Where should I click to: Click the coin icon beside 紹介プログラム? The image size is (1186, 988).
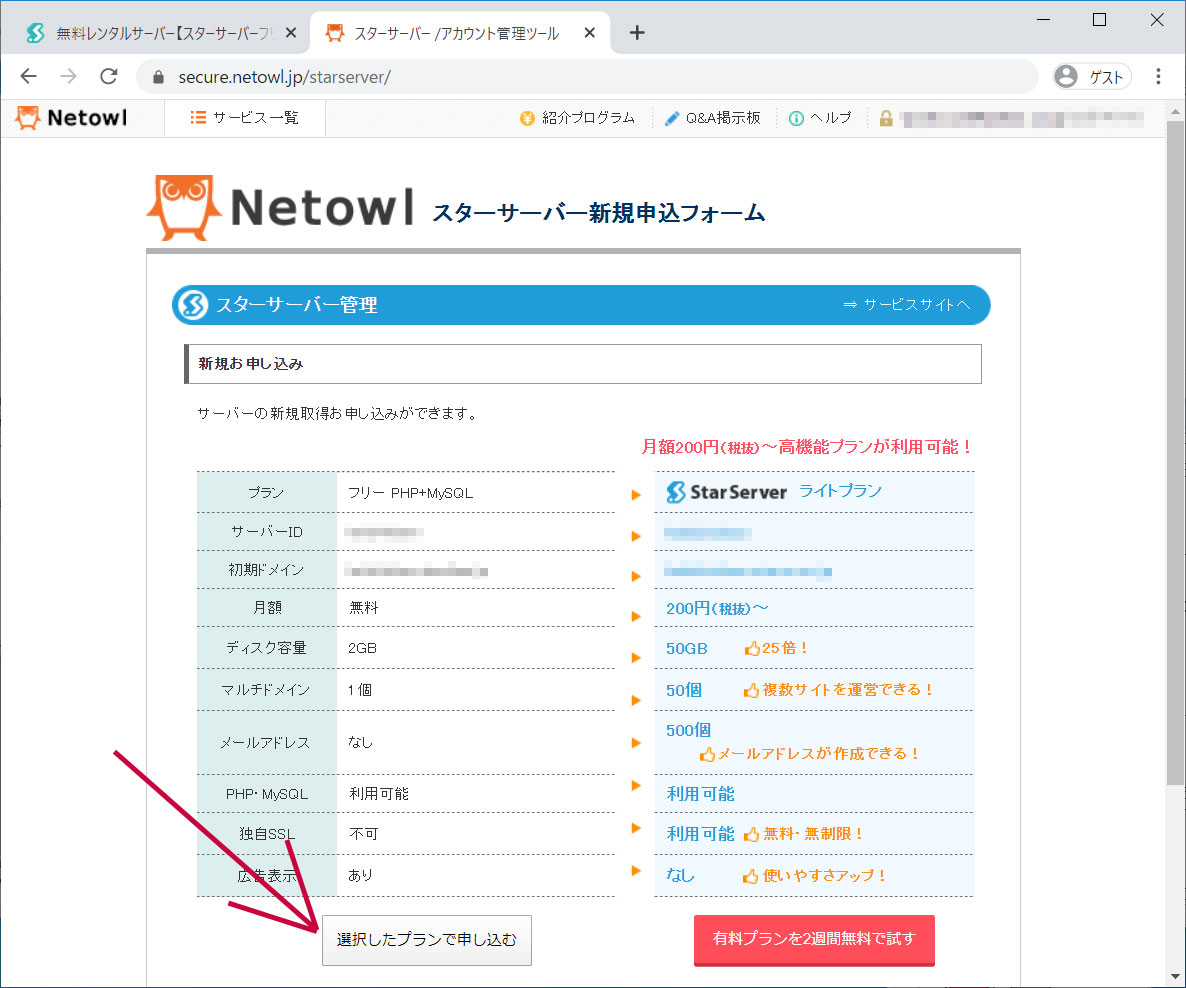point(527,118)
